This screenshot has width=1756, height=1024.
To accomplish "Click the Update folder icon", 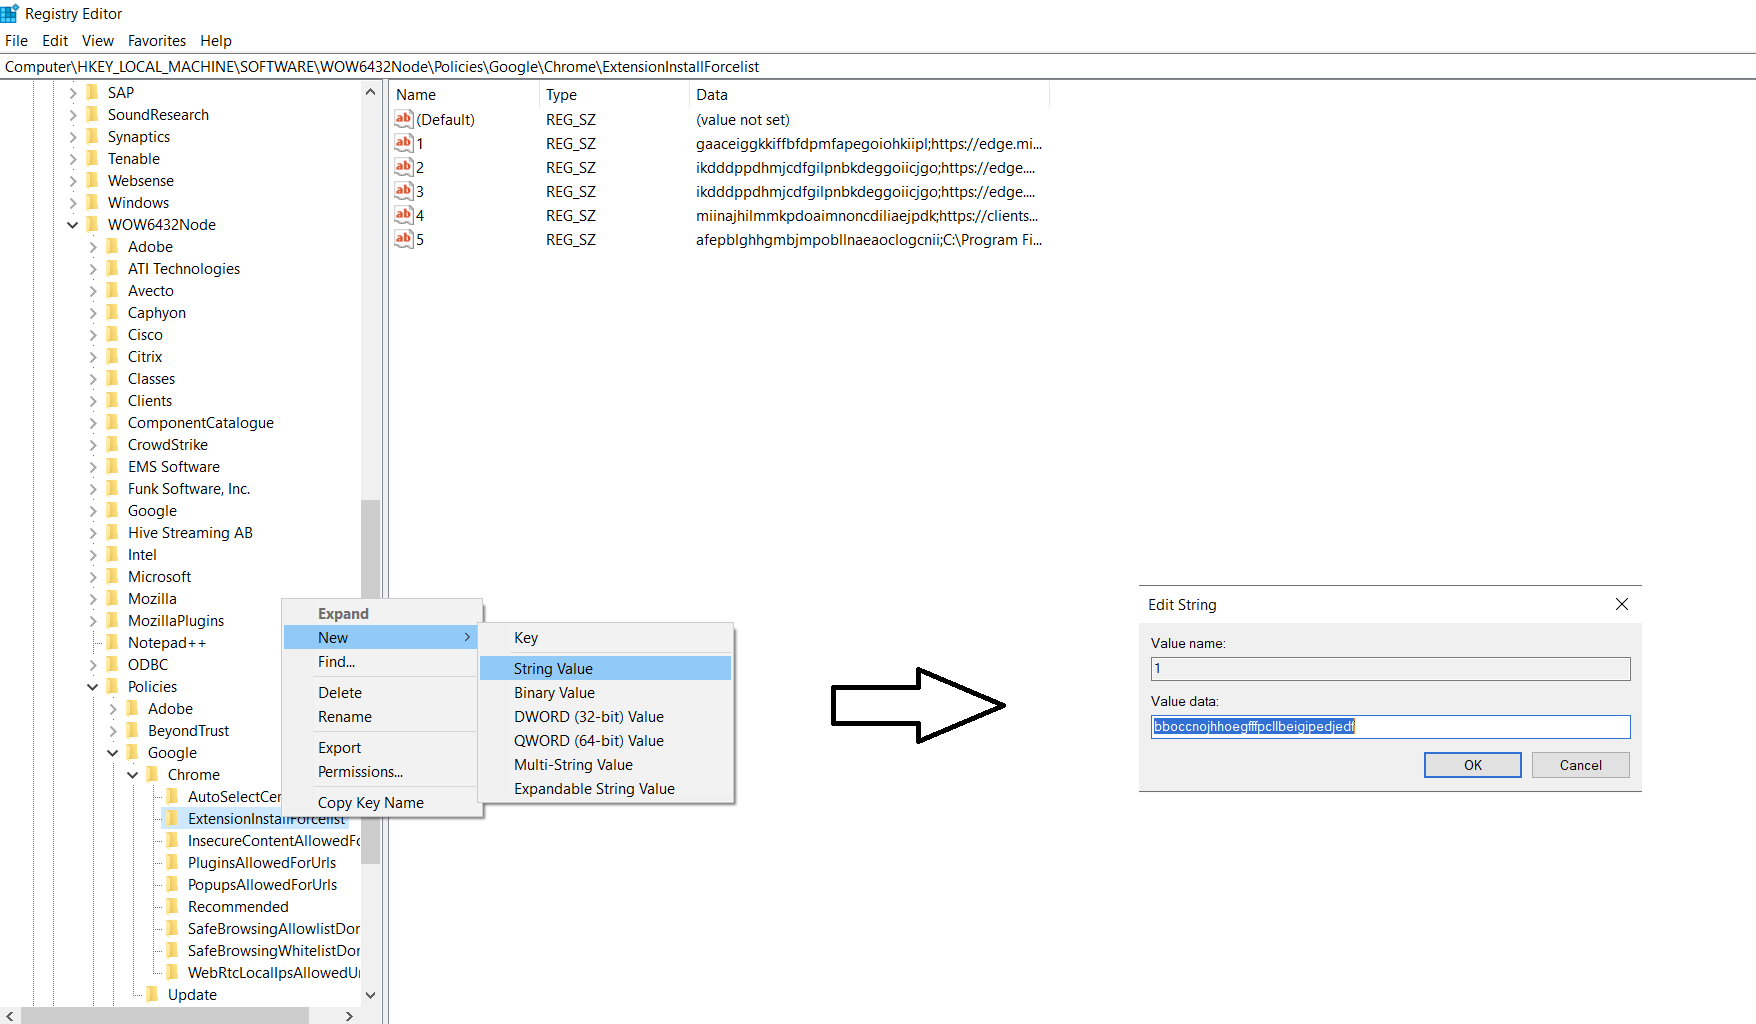I will click(152, 994).
